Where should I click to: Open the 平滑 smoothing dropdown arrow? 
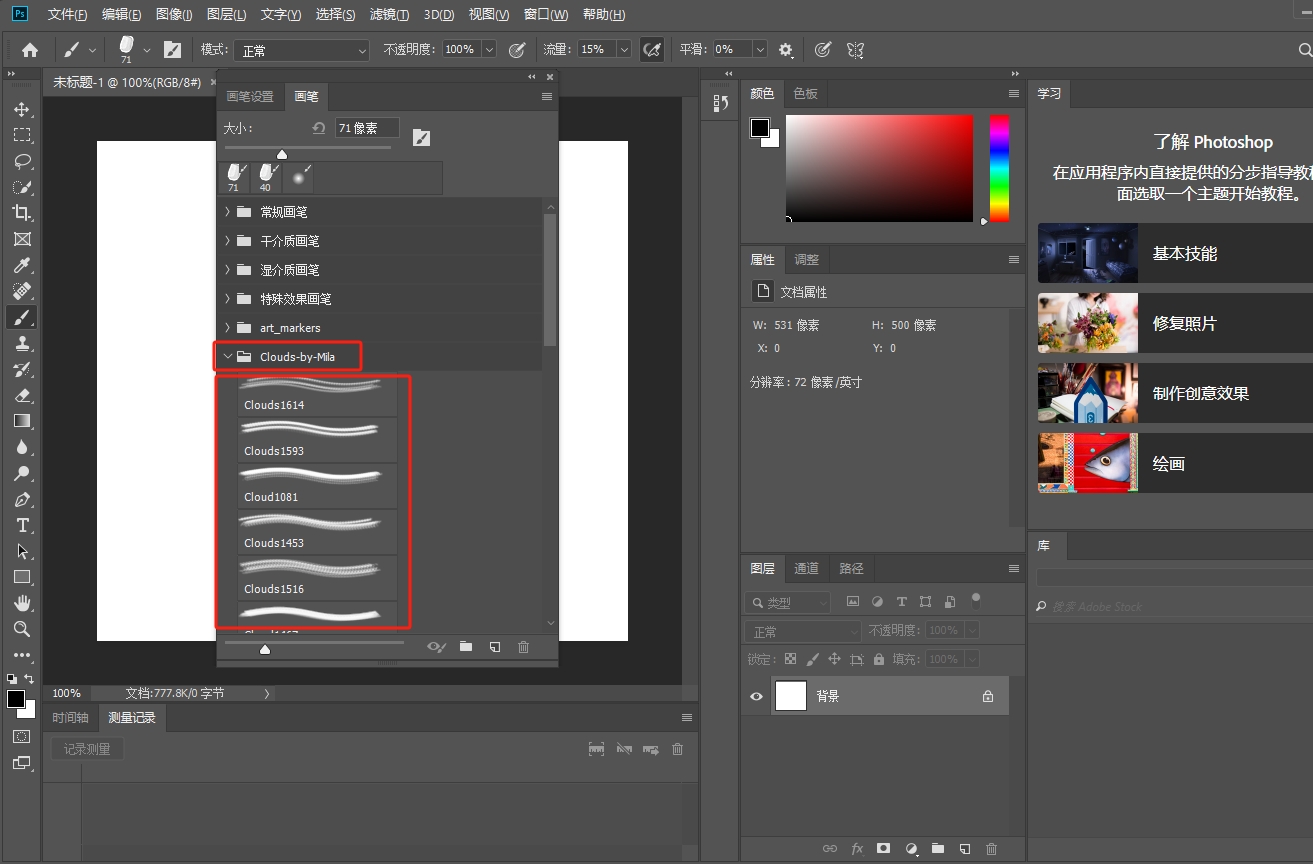(759, 49)
